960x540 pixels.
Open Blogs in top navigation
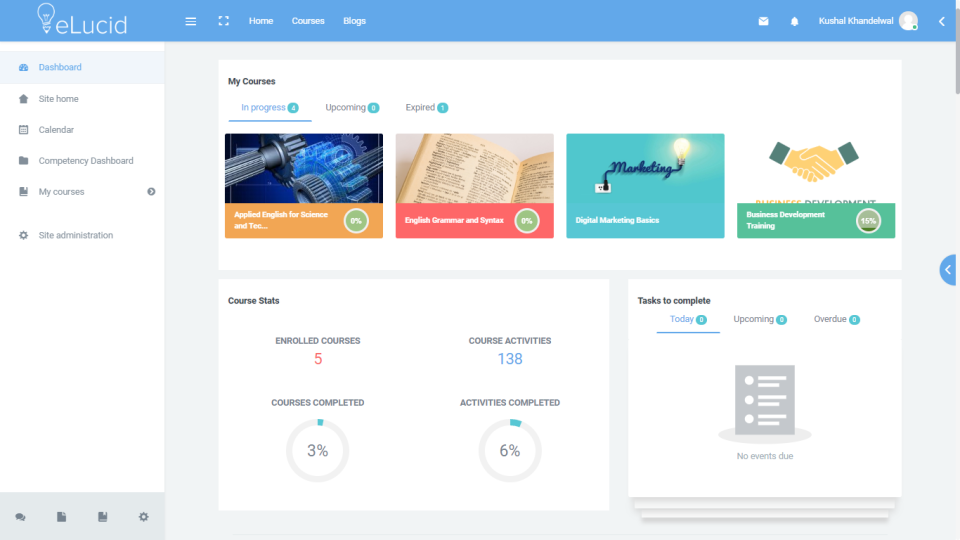(x=354, y=21)
